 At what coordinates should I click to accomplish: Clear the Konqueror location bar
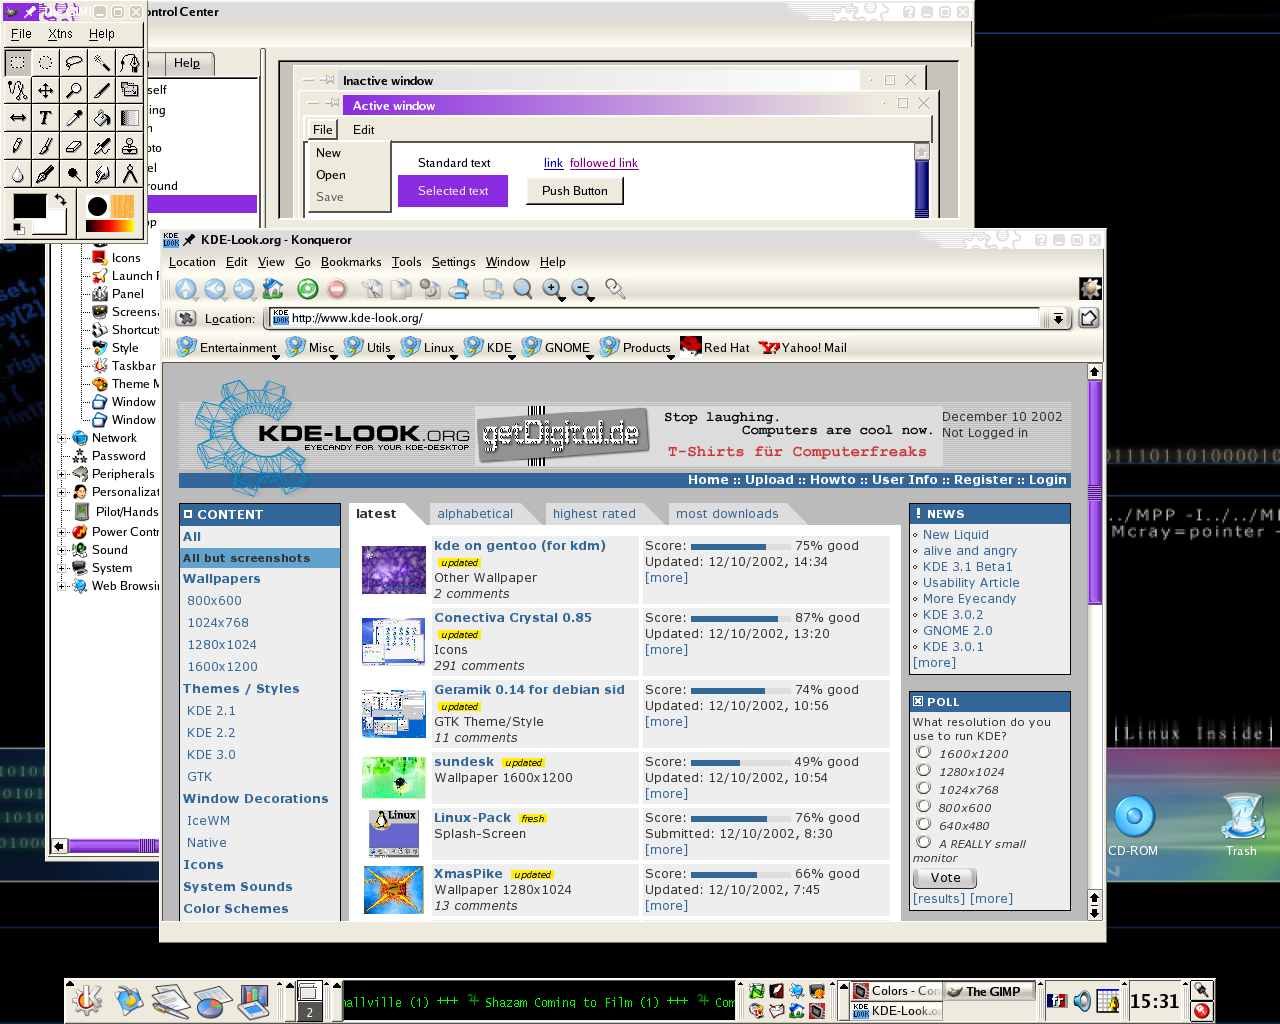point(186,318)
